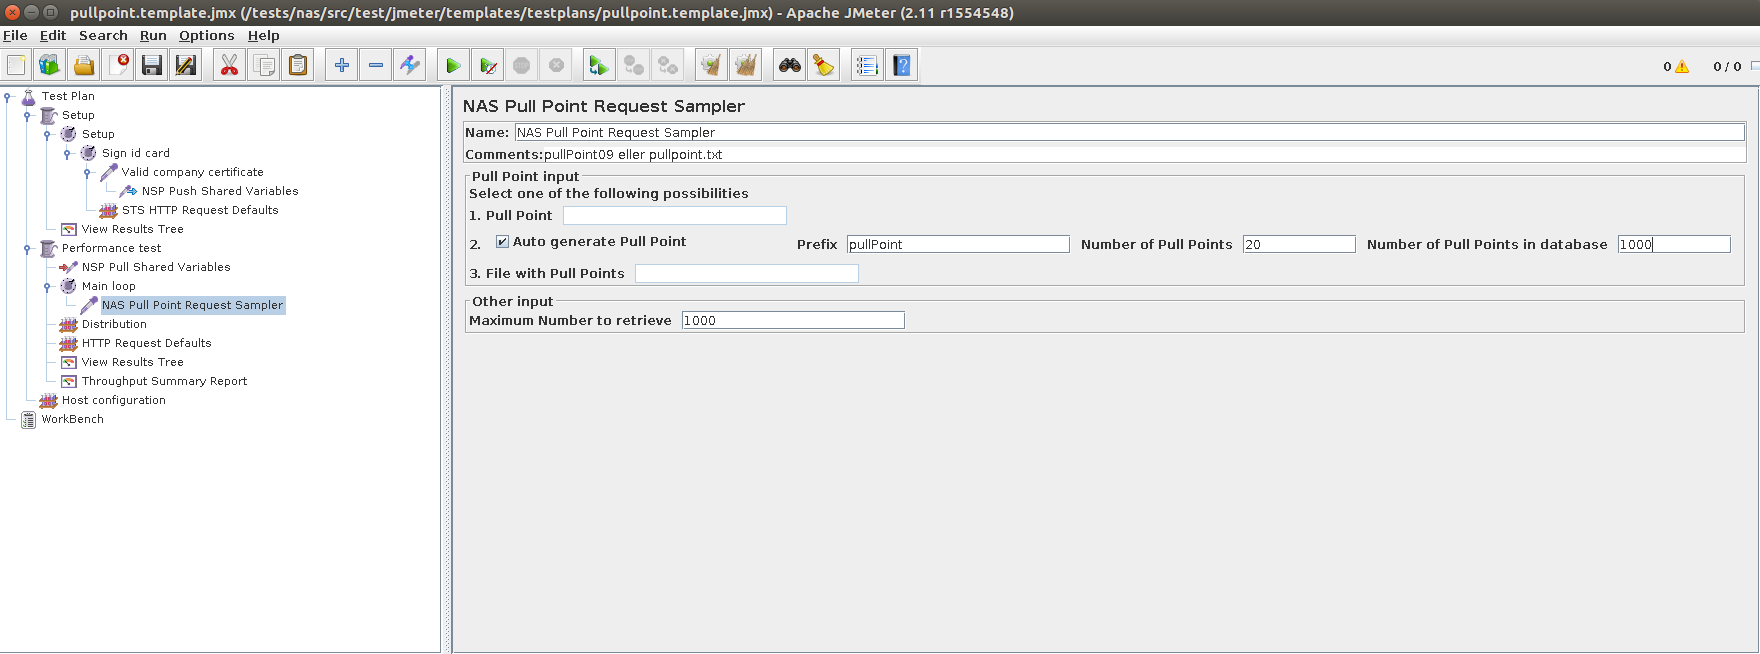The image size is (1760, 654).
Task: Click the Reset Search broom icon
Action: [824, 66]
